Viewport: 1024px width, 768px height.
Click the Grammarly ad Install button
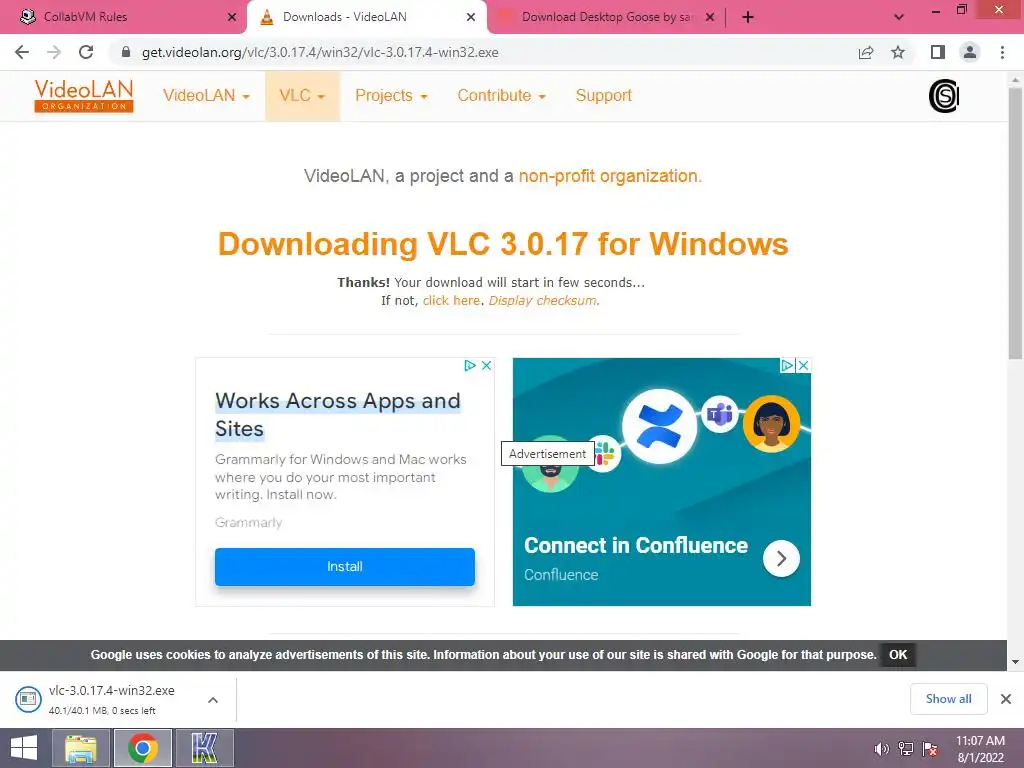(x=345, y=566)
